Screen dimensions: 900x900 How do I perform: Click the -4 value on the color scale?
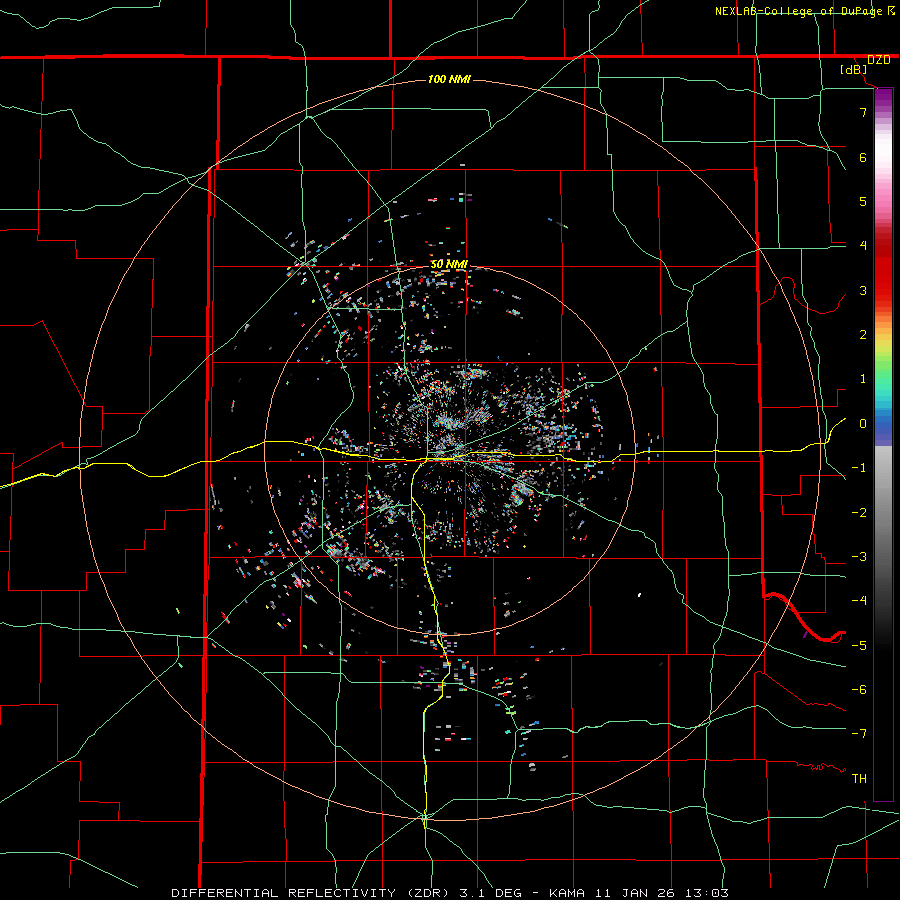[x=859, y=601]
